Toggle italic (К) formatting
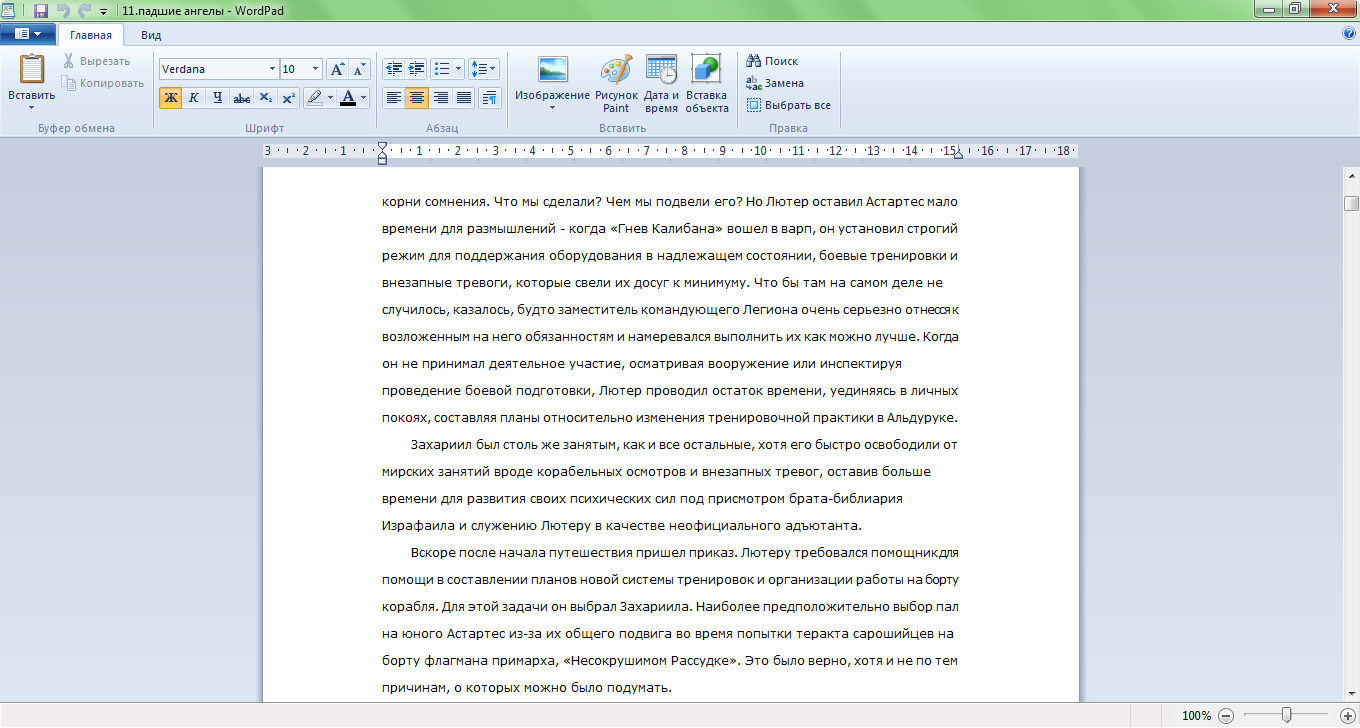The width and height of the screenshot is (1360, 728). pos(193,98)
